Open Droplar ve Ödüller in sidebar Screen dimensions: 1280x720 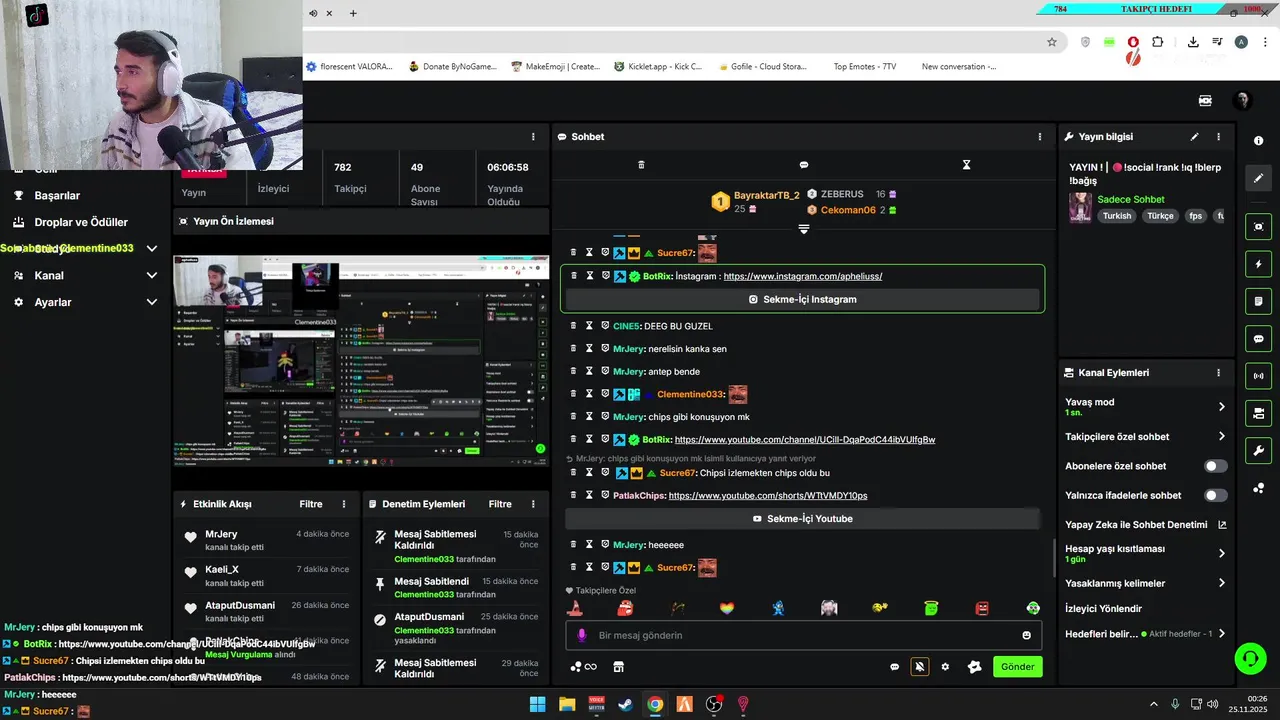click(x=81, y=222)
